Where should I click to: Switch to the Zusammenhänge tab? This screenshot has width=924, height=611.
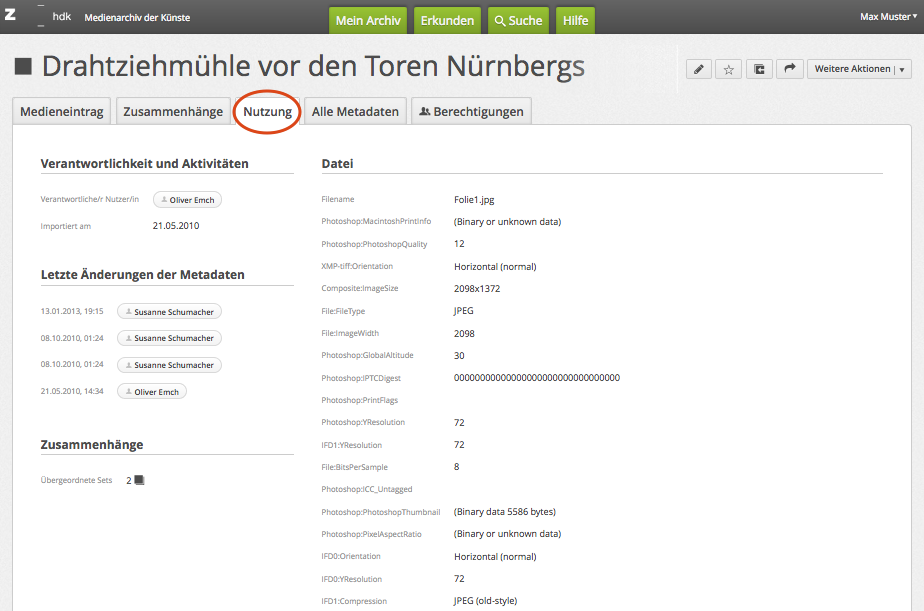pos(173,111)
